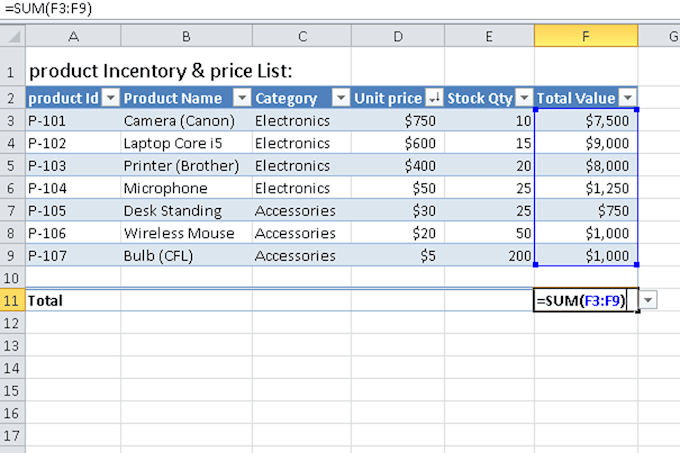Select row 2 header

click(x=12, y=98)
